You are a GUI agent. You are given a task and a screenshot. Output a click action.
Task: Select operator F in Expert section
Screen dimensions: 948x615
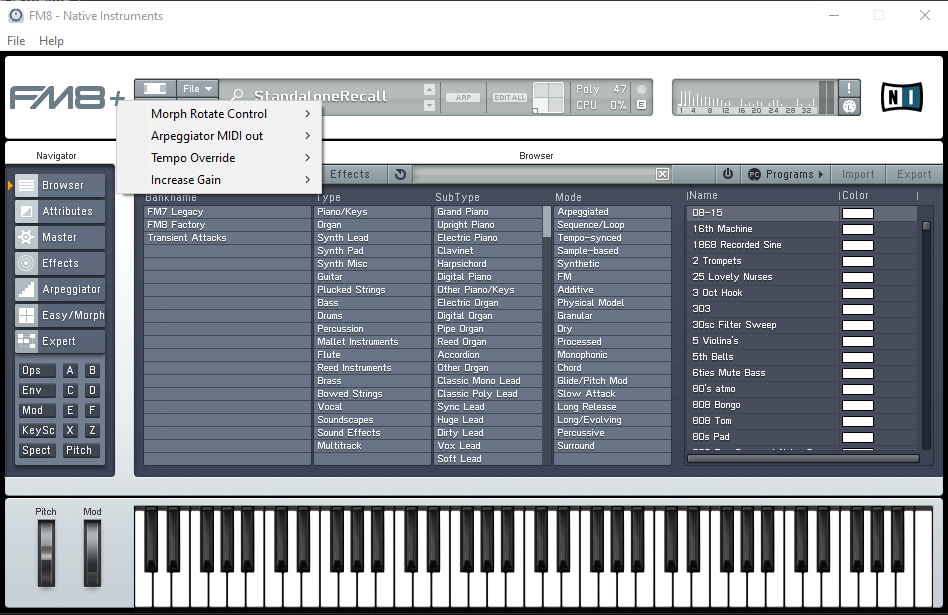tap(92, 410)
